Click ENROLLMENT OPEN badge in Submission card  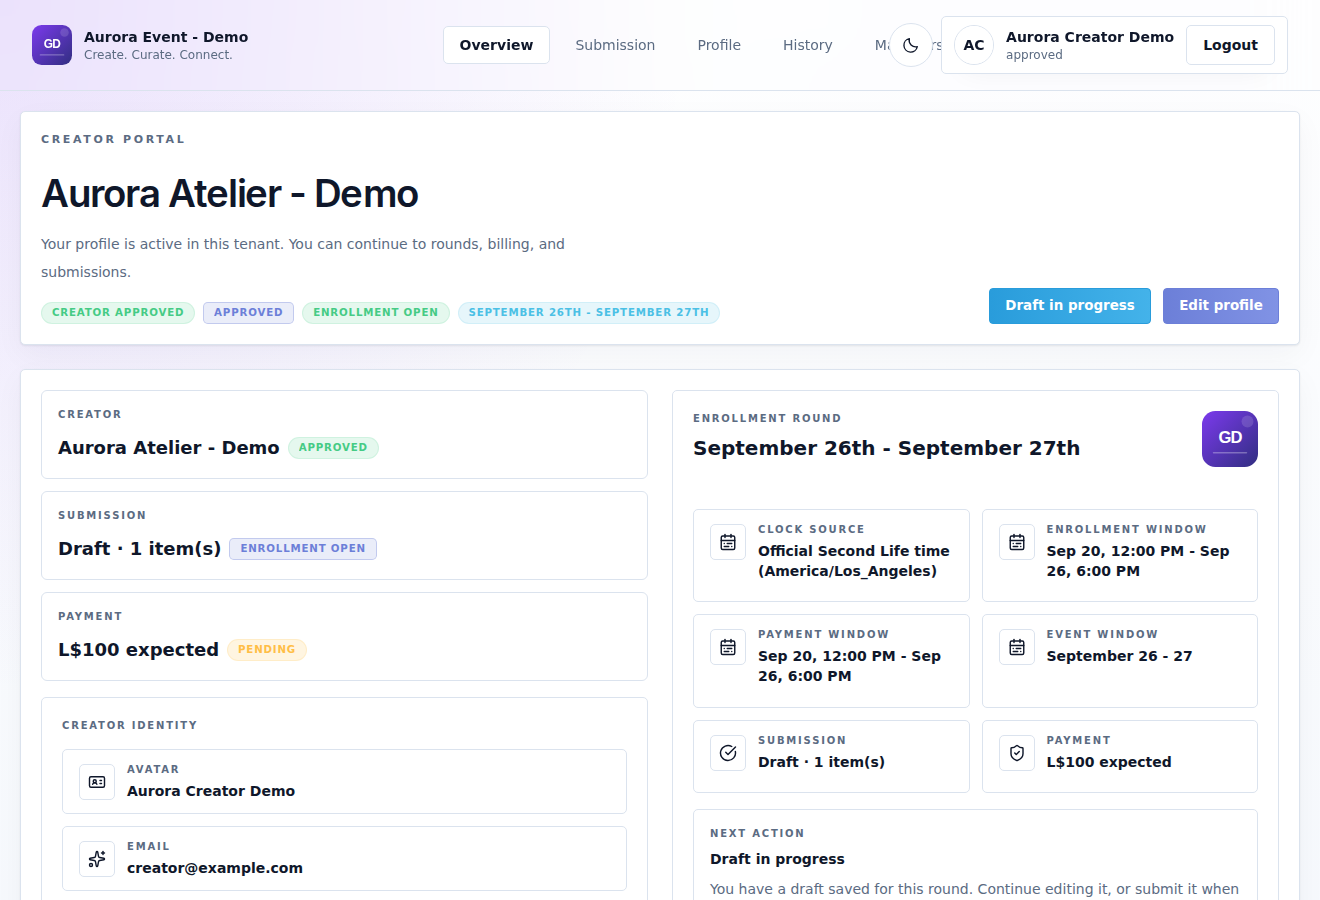[303, 549]
